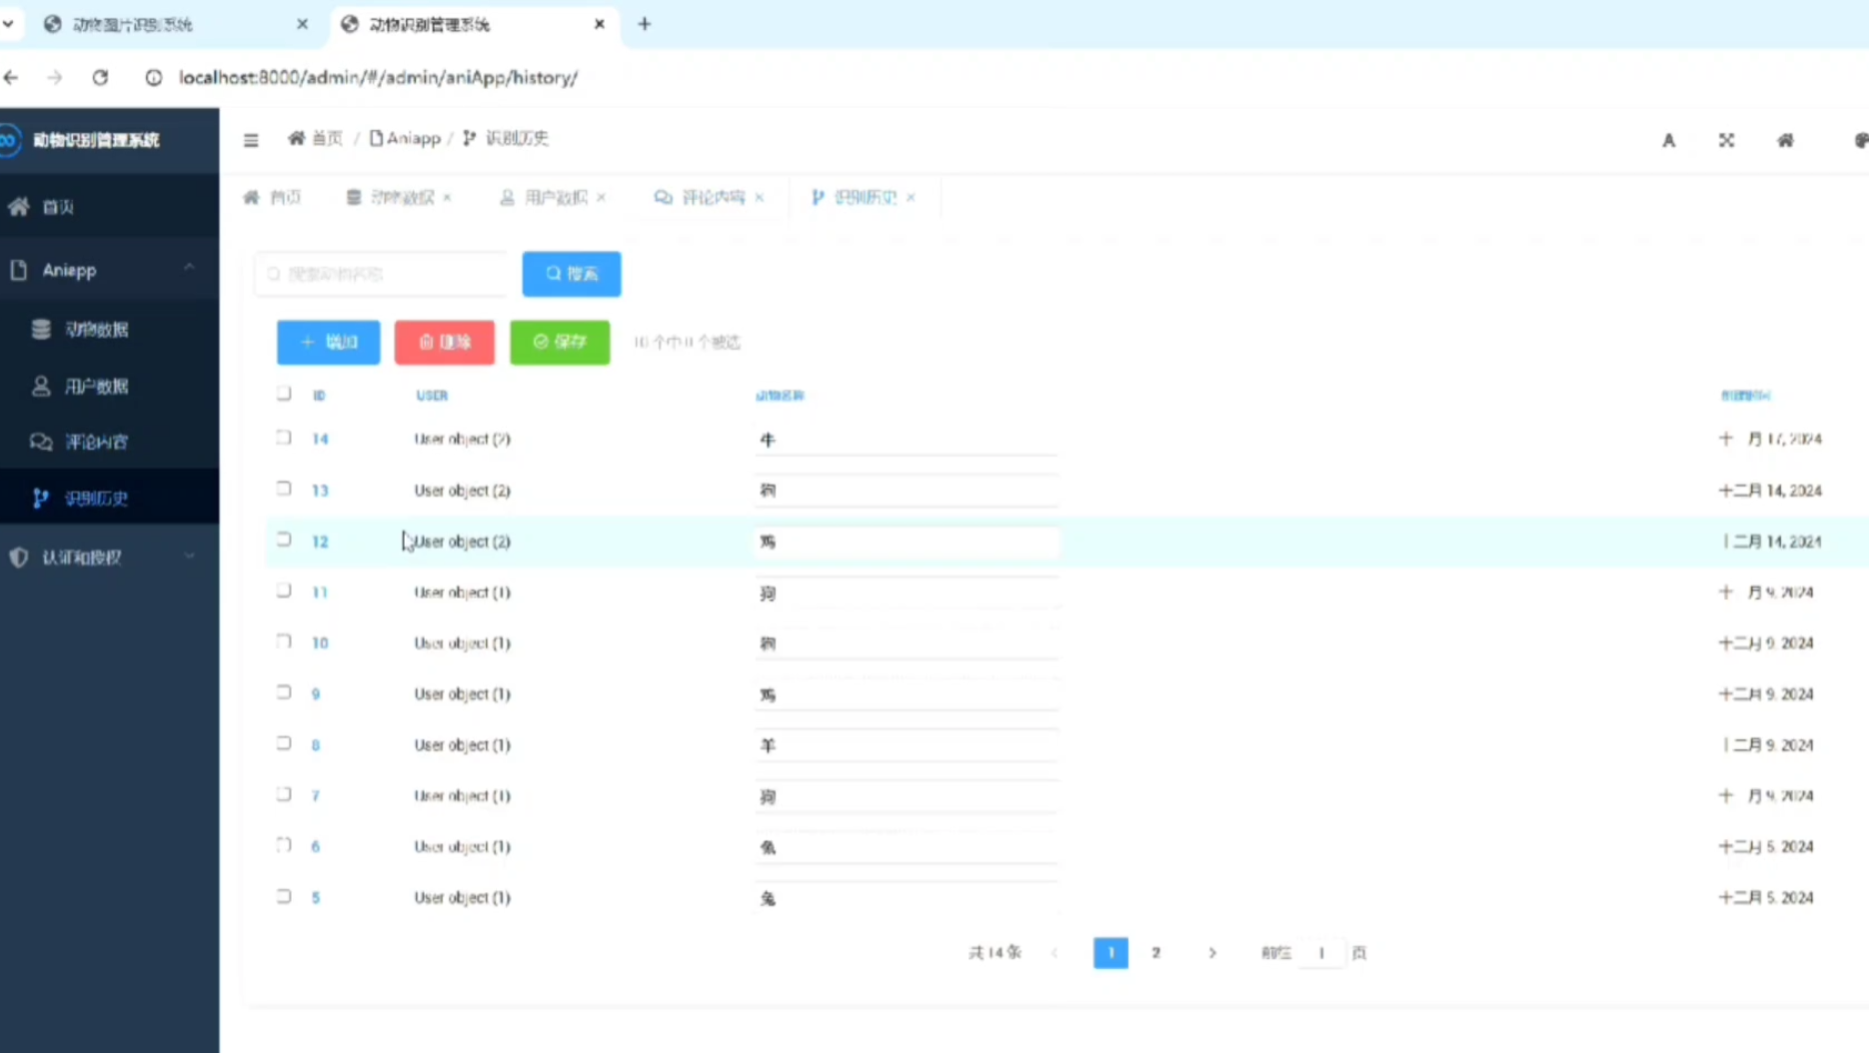Switch to the 用户数据 tab

[x=555, y=198]
